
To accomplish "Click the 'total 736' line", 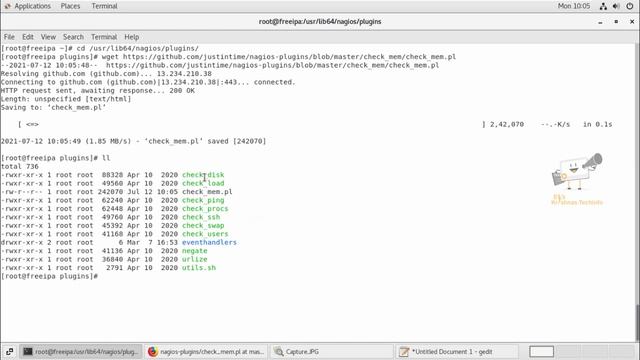I will 20,167.
